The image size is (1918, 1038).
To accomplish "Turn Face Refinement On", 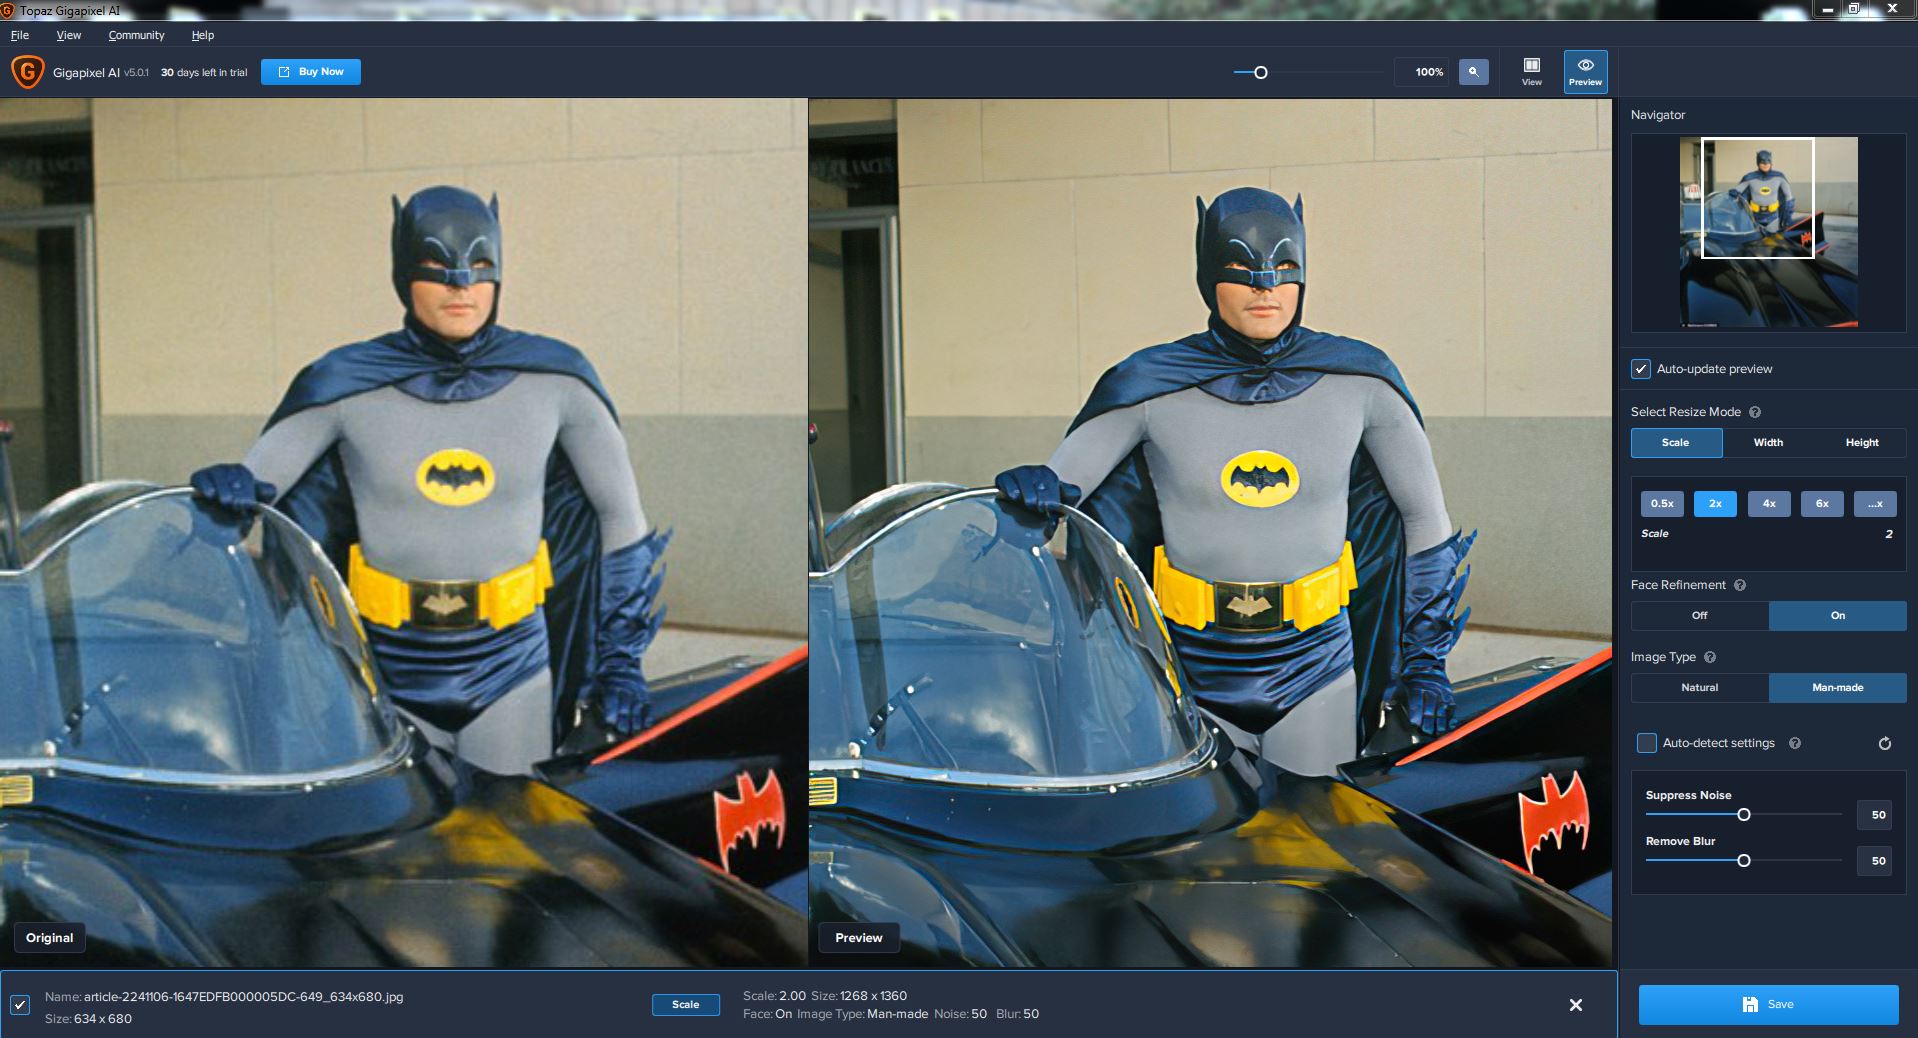I will (x=1838, y=615).
